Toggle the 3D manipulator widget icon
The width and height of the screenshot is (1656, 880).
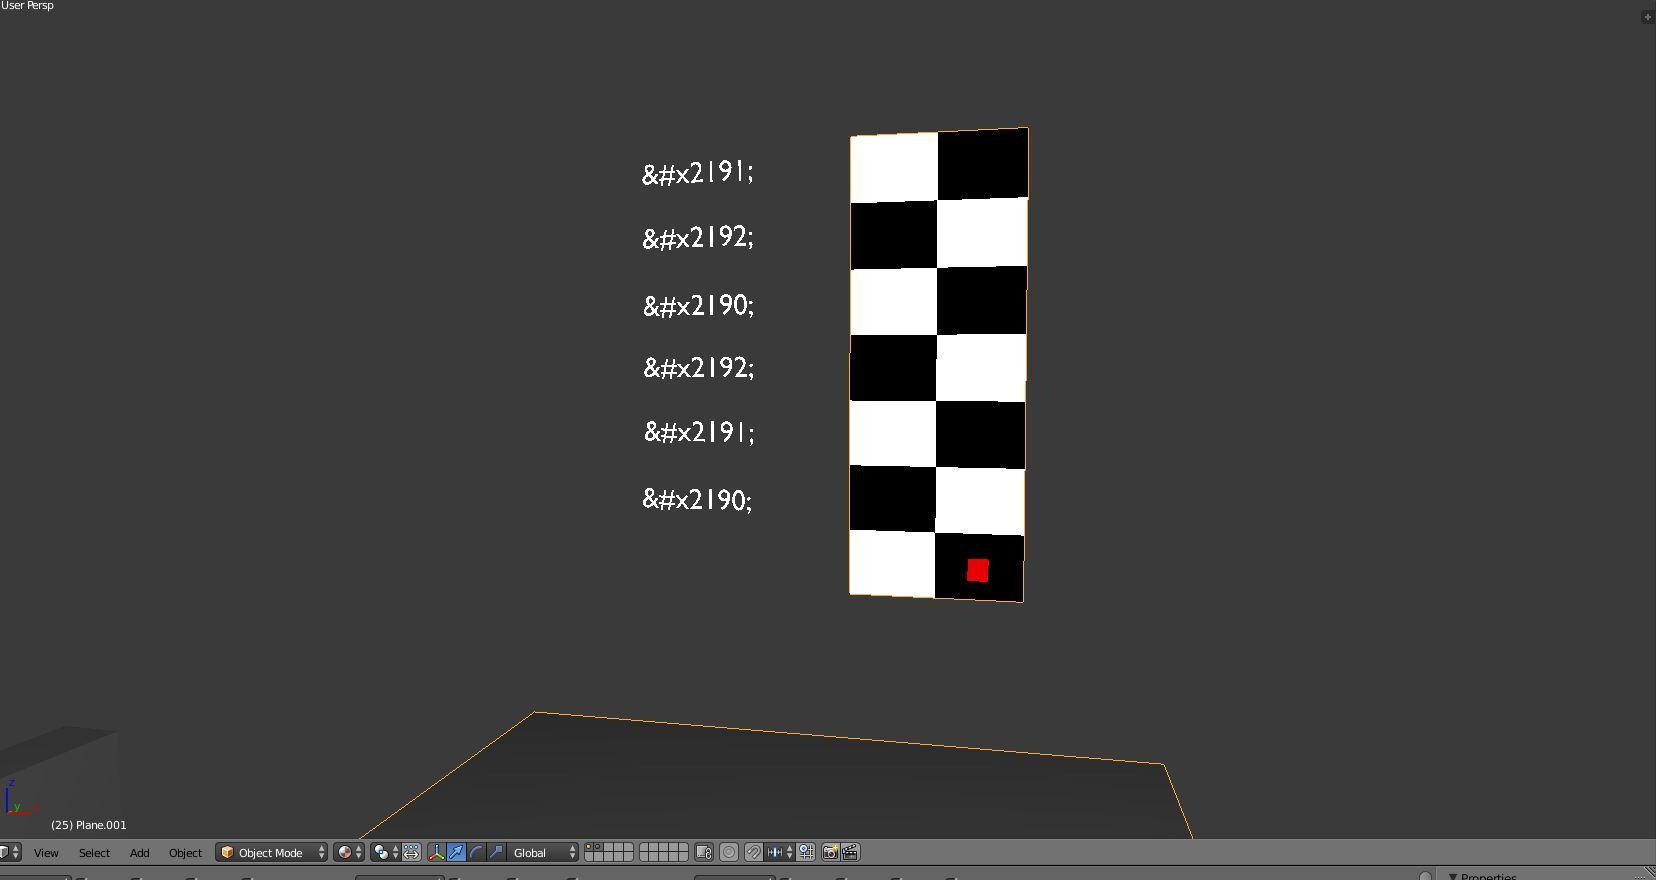[436, 852]
